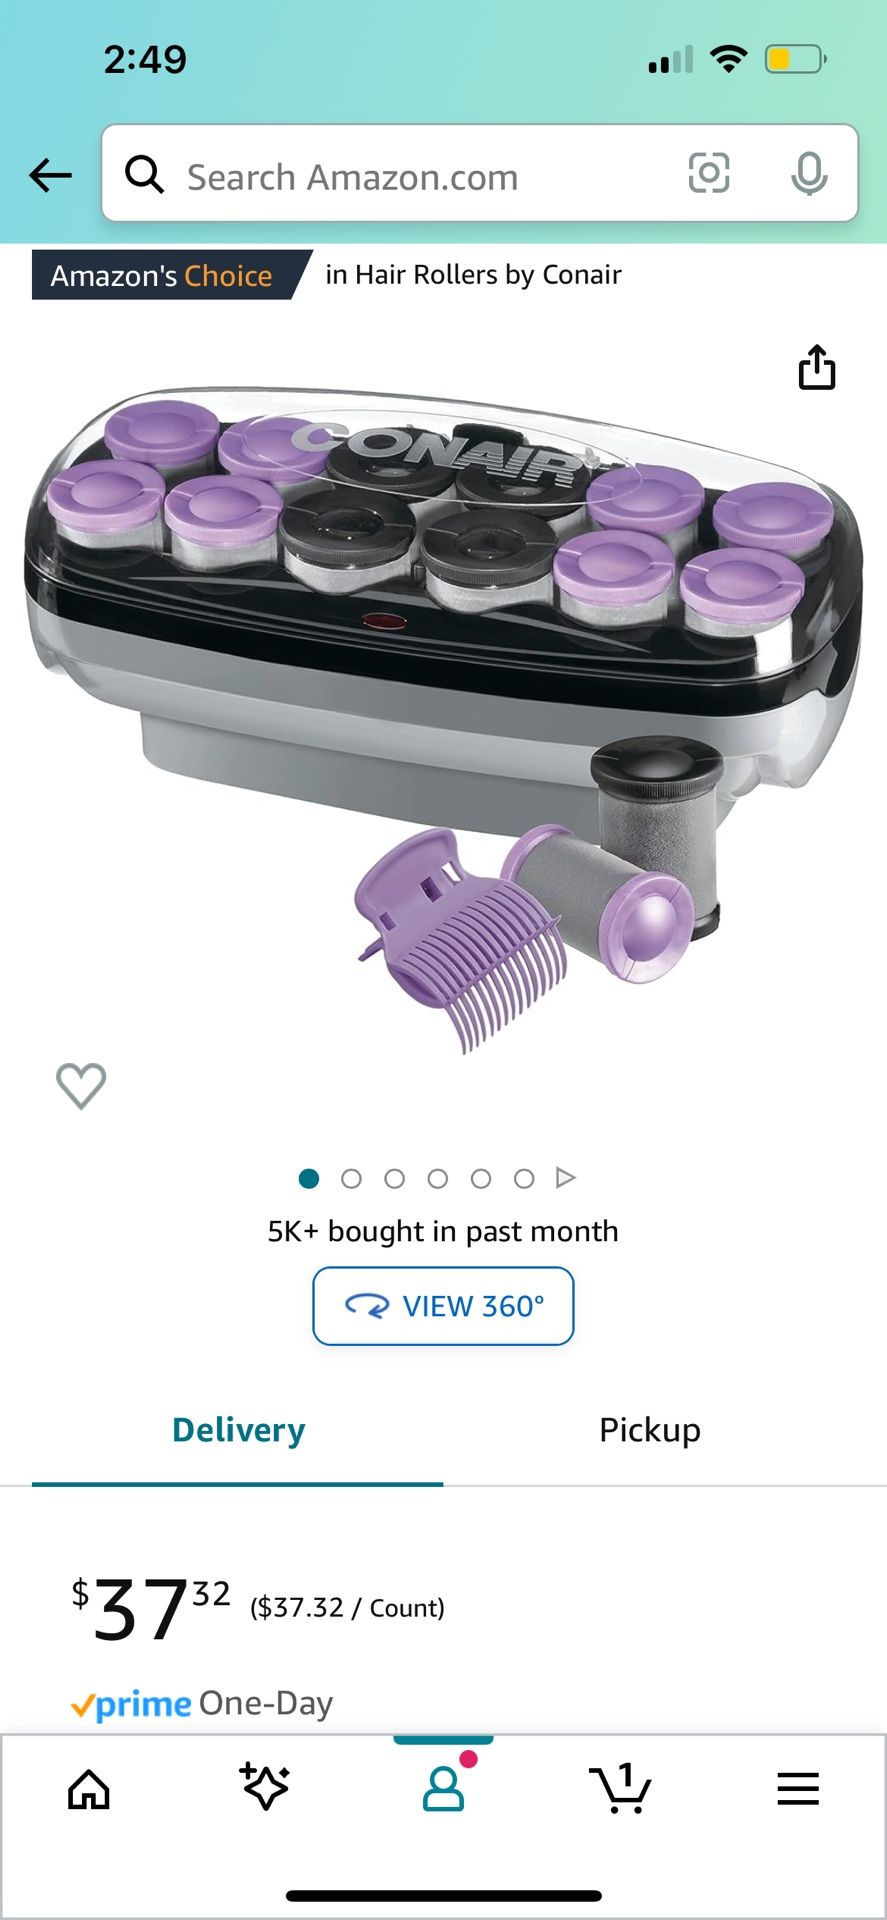The height and width of the screenshot is (1920, 887).
Task: Open the sparkle AI assistant icon
Action: coord(265,1787)
